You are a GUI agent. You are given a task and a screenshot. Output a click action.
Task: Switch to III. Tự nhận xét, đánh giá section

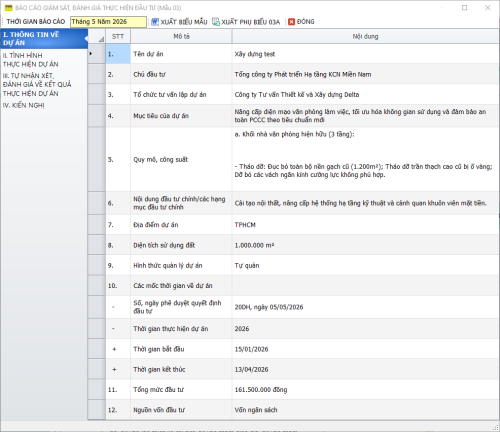coord(37,85)
